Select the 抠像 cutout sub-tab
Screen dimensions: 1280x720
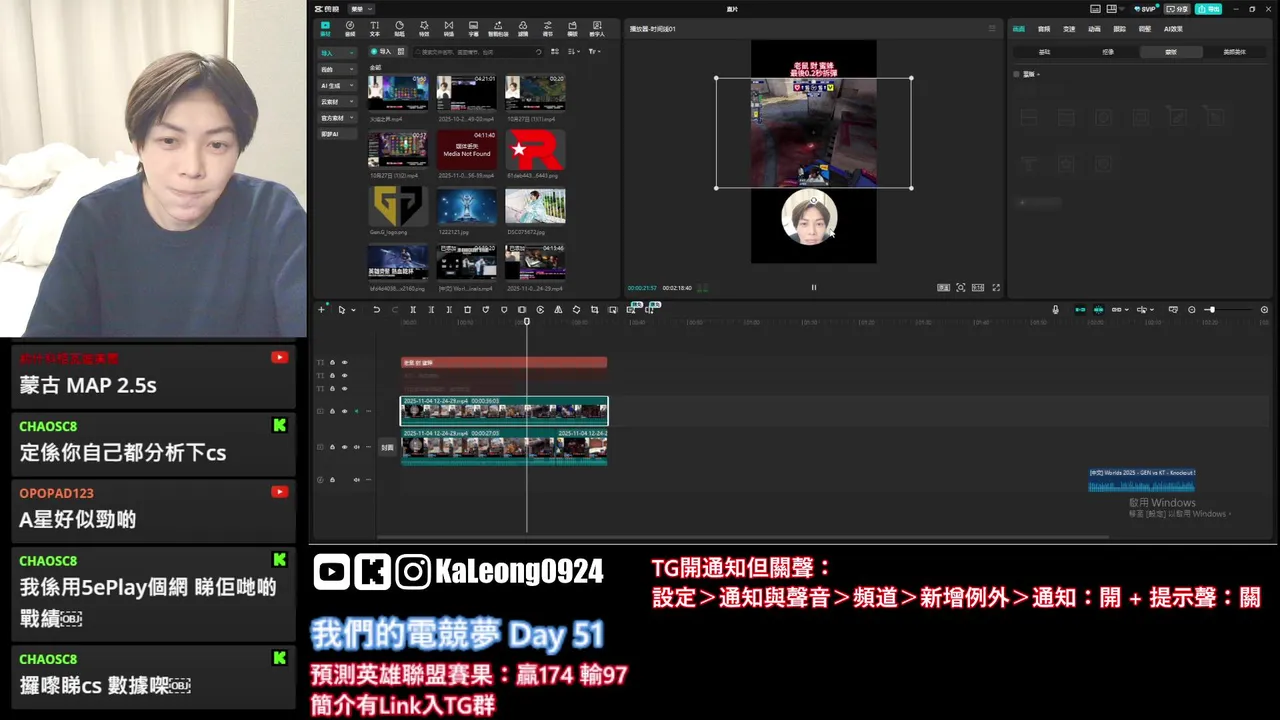coord(1108,52)
